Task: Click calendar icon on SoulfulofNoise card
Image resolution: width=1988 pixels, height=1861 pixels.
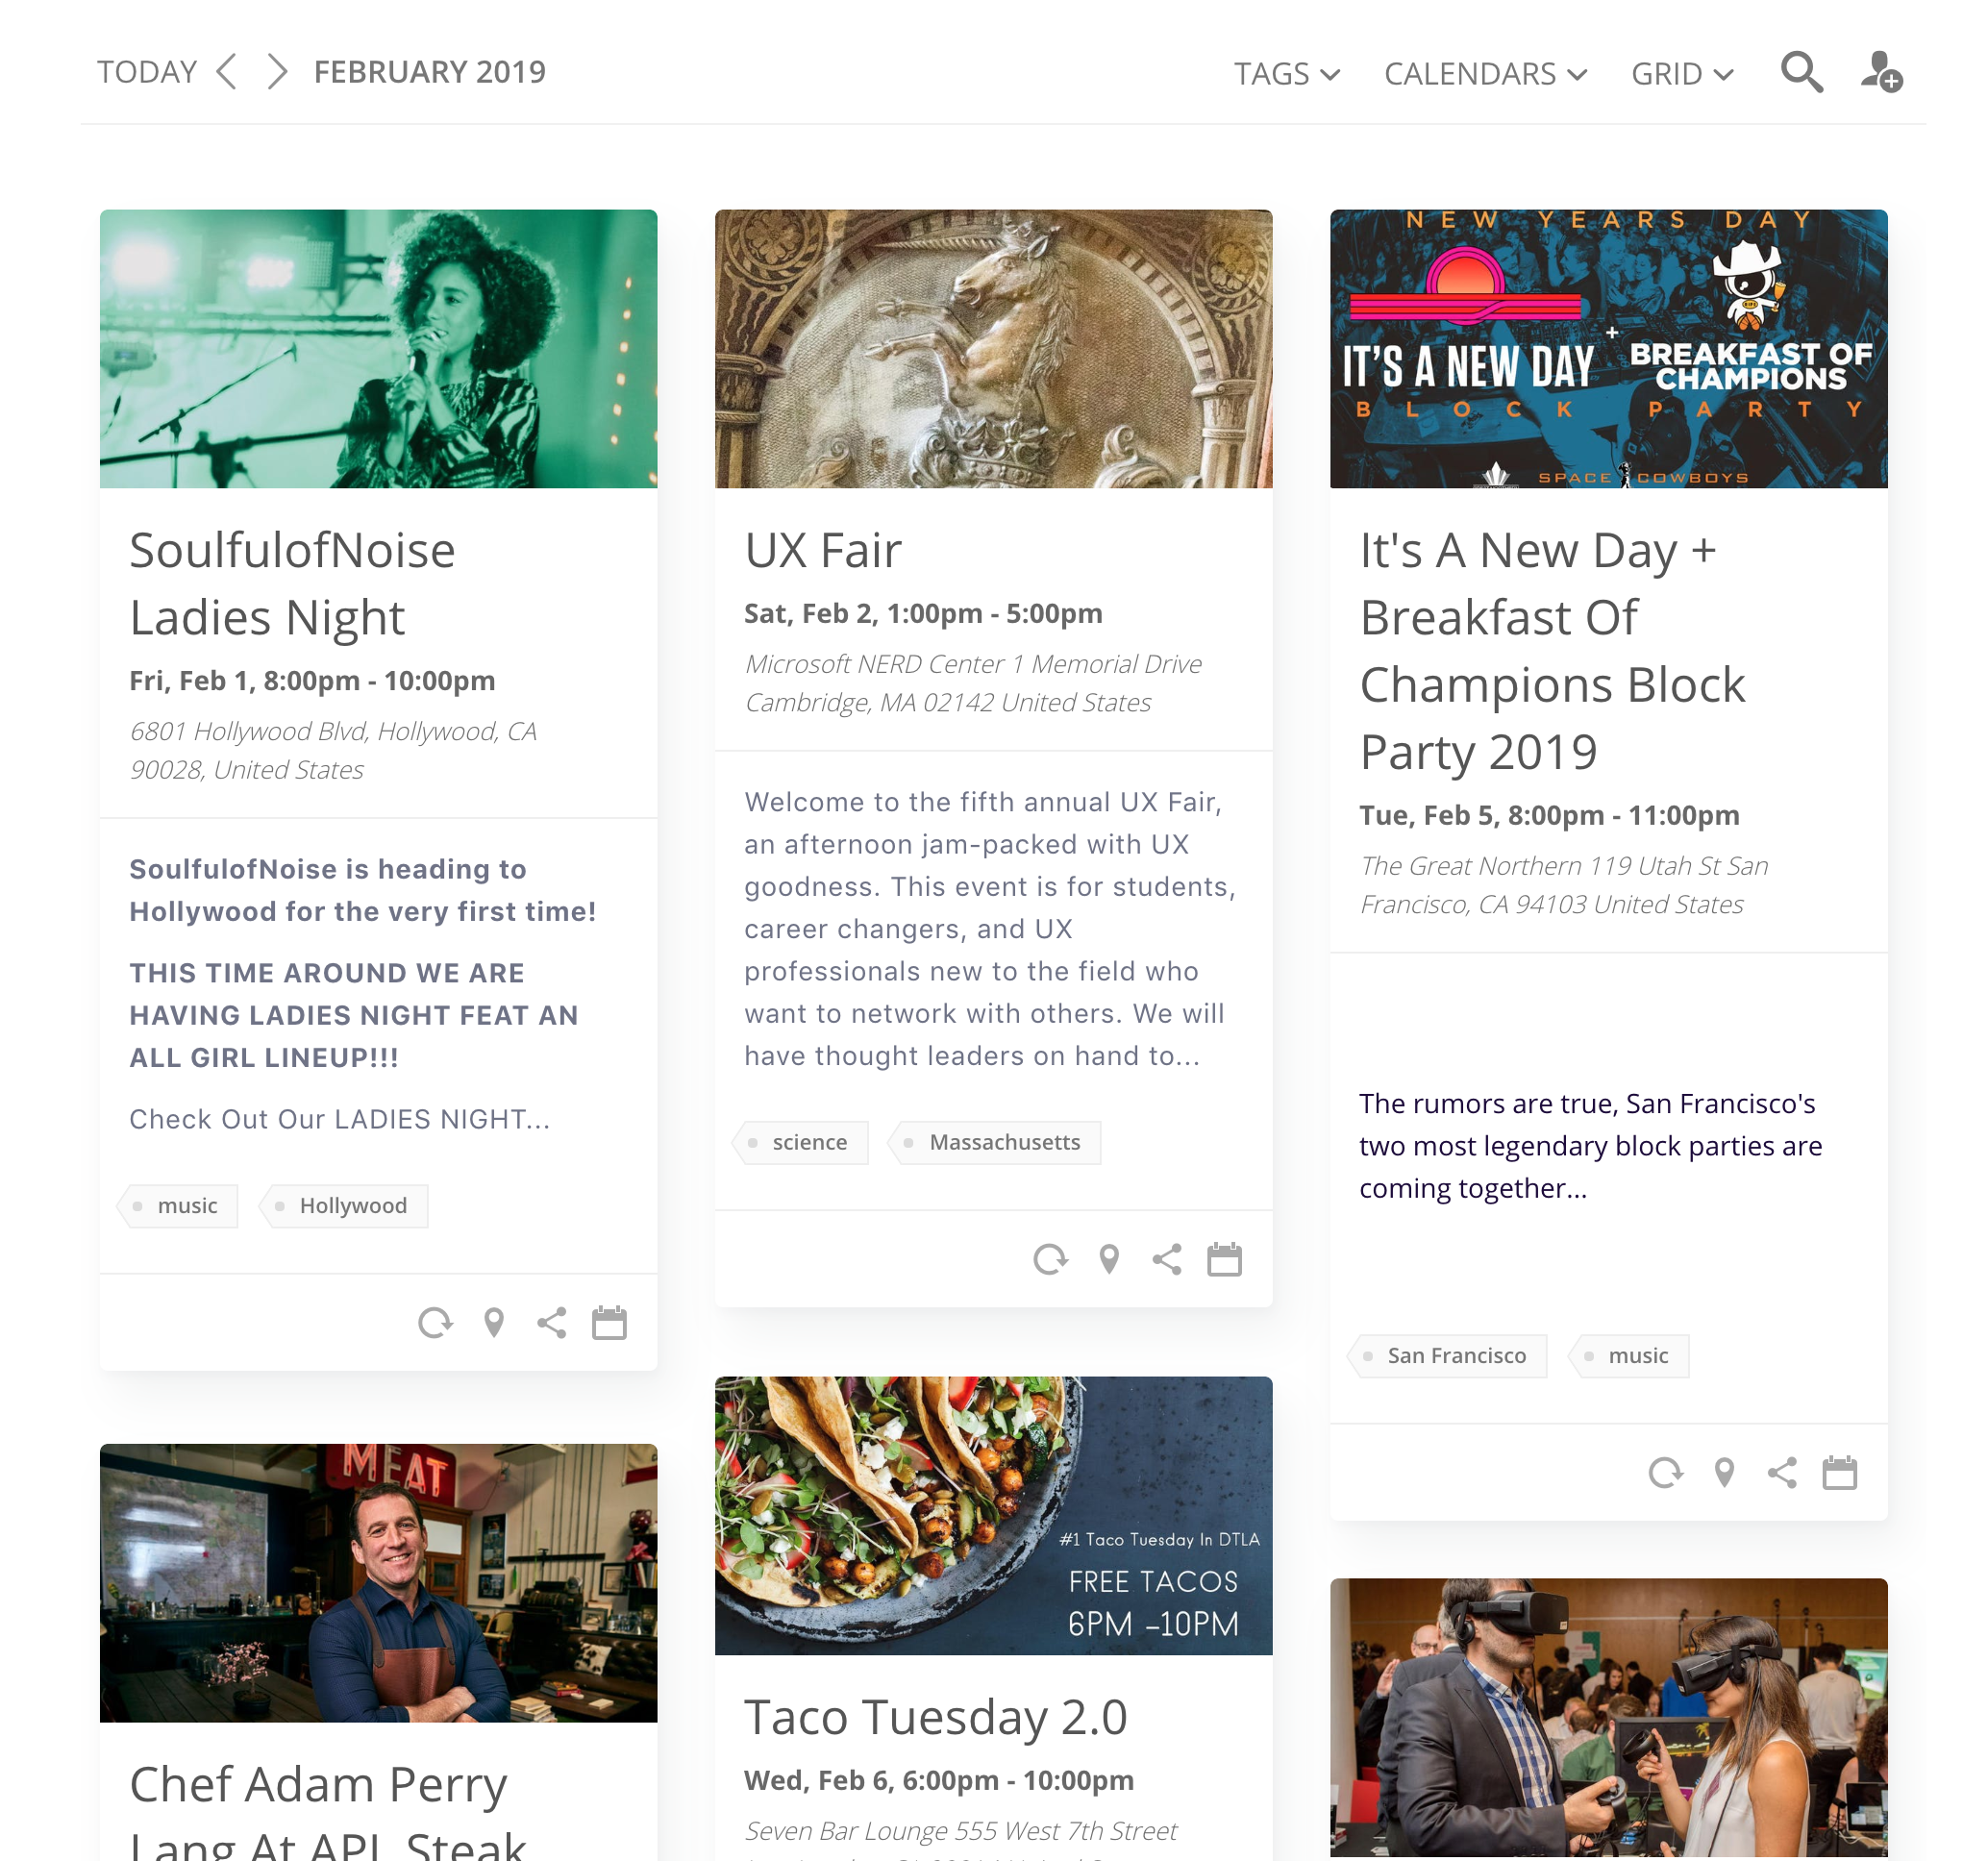Action: 609,1323
